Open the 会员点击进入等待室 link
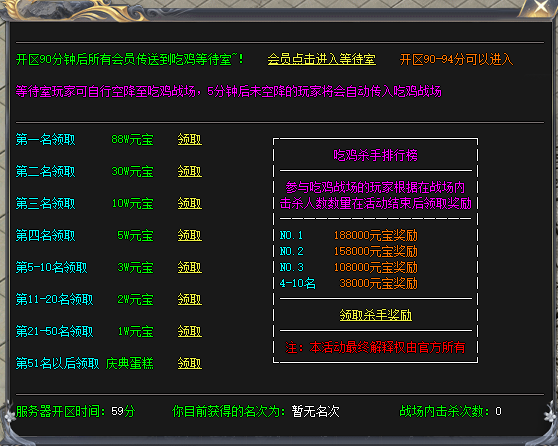Image resolution: width=558 pixels, height=446 pixels. pyautogui.click(x=322, y=59)
